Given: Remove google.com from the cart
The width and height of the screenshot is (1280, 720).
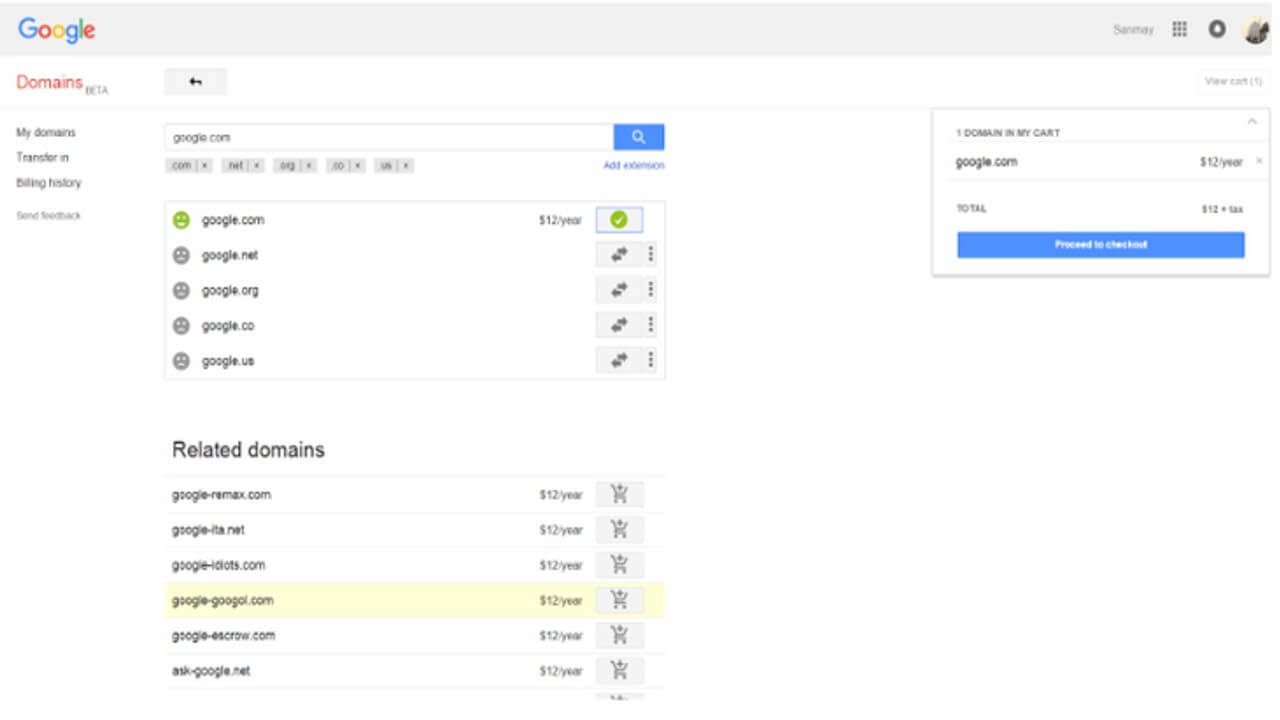Looking at the screenshot, I should 1259,161.
